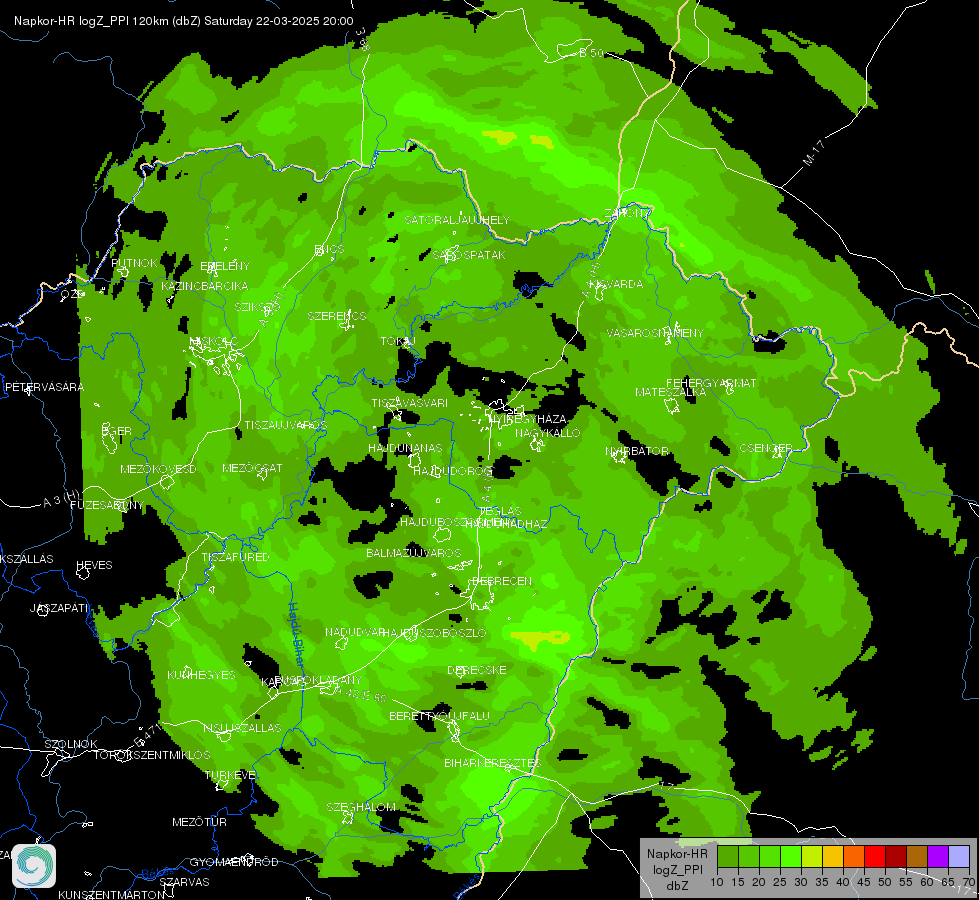Select the red 45-50 dBZ swatch
Image resolution: width=979 pixels, height=900 pixels.
875,857
